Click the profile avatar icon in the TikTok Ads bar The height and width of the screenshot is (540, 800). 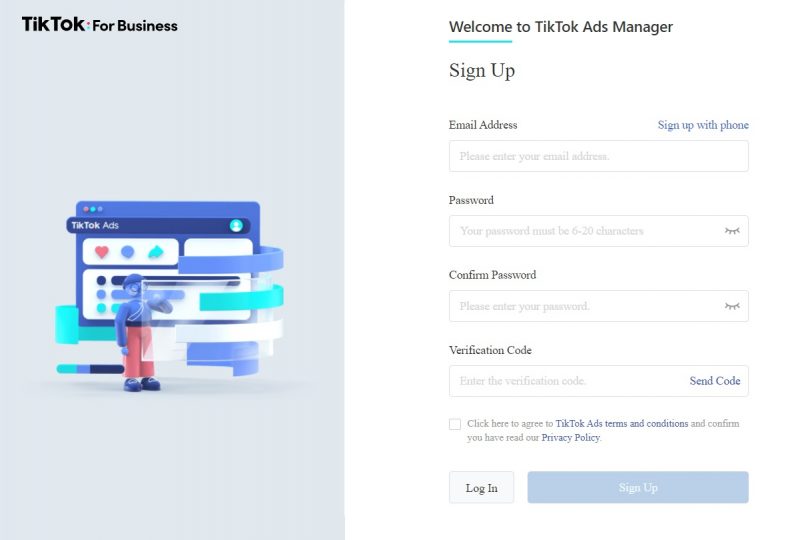tap(236, 225)
